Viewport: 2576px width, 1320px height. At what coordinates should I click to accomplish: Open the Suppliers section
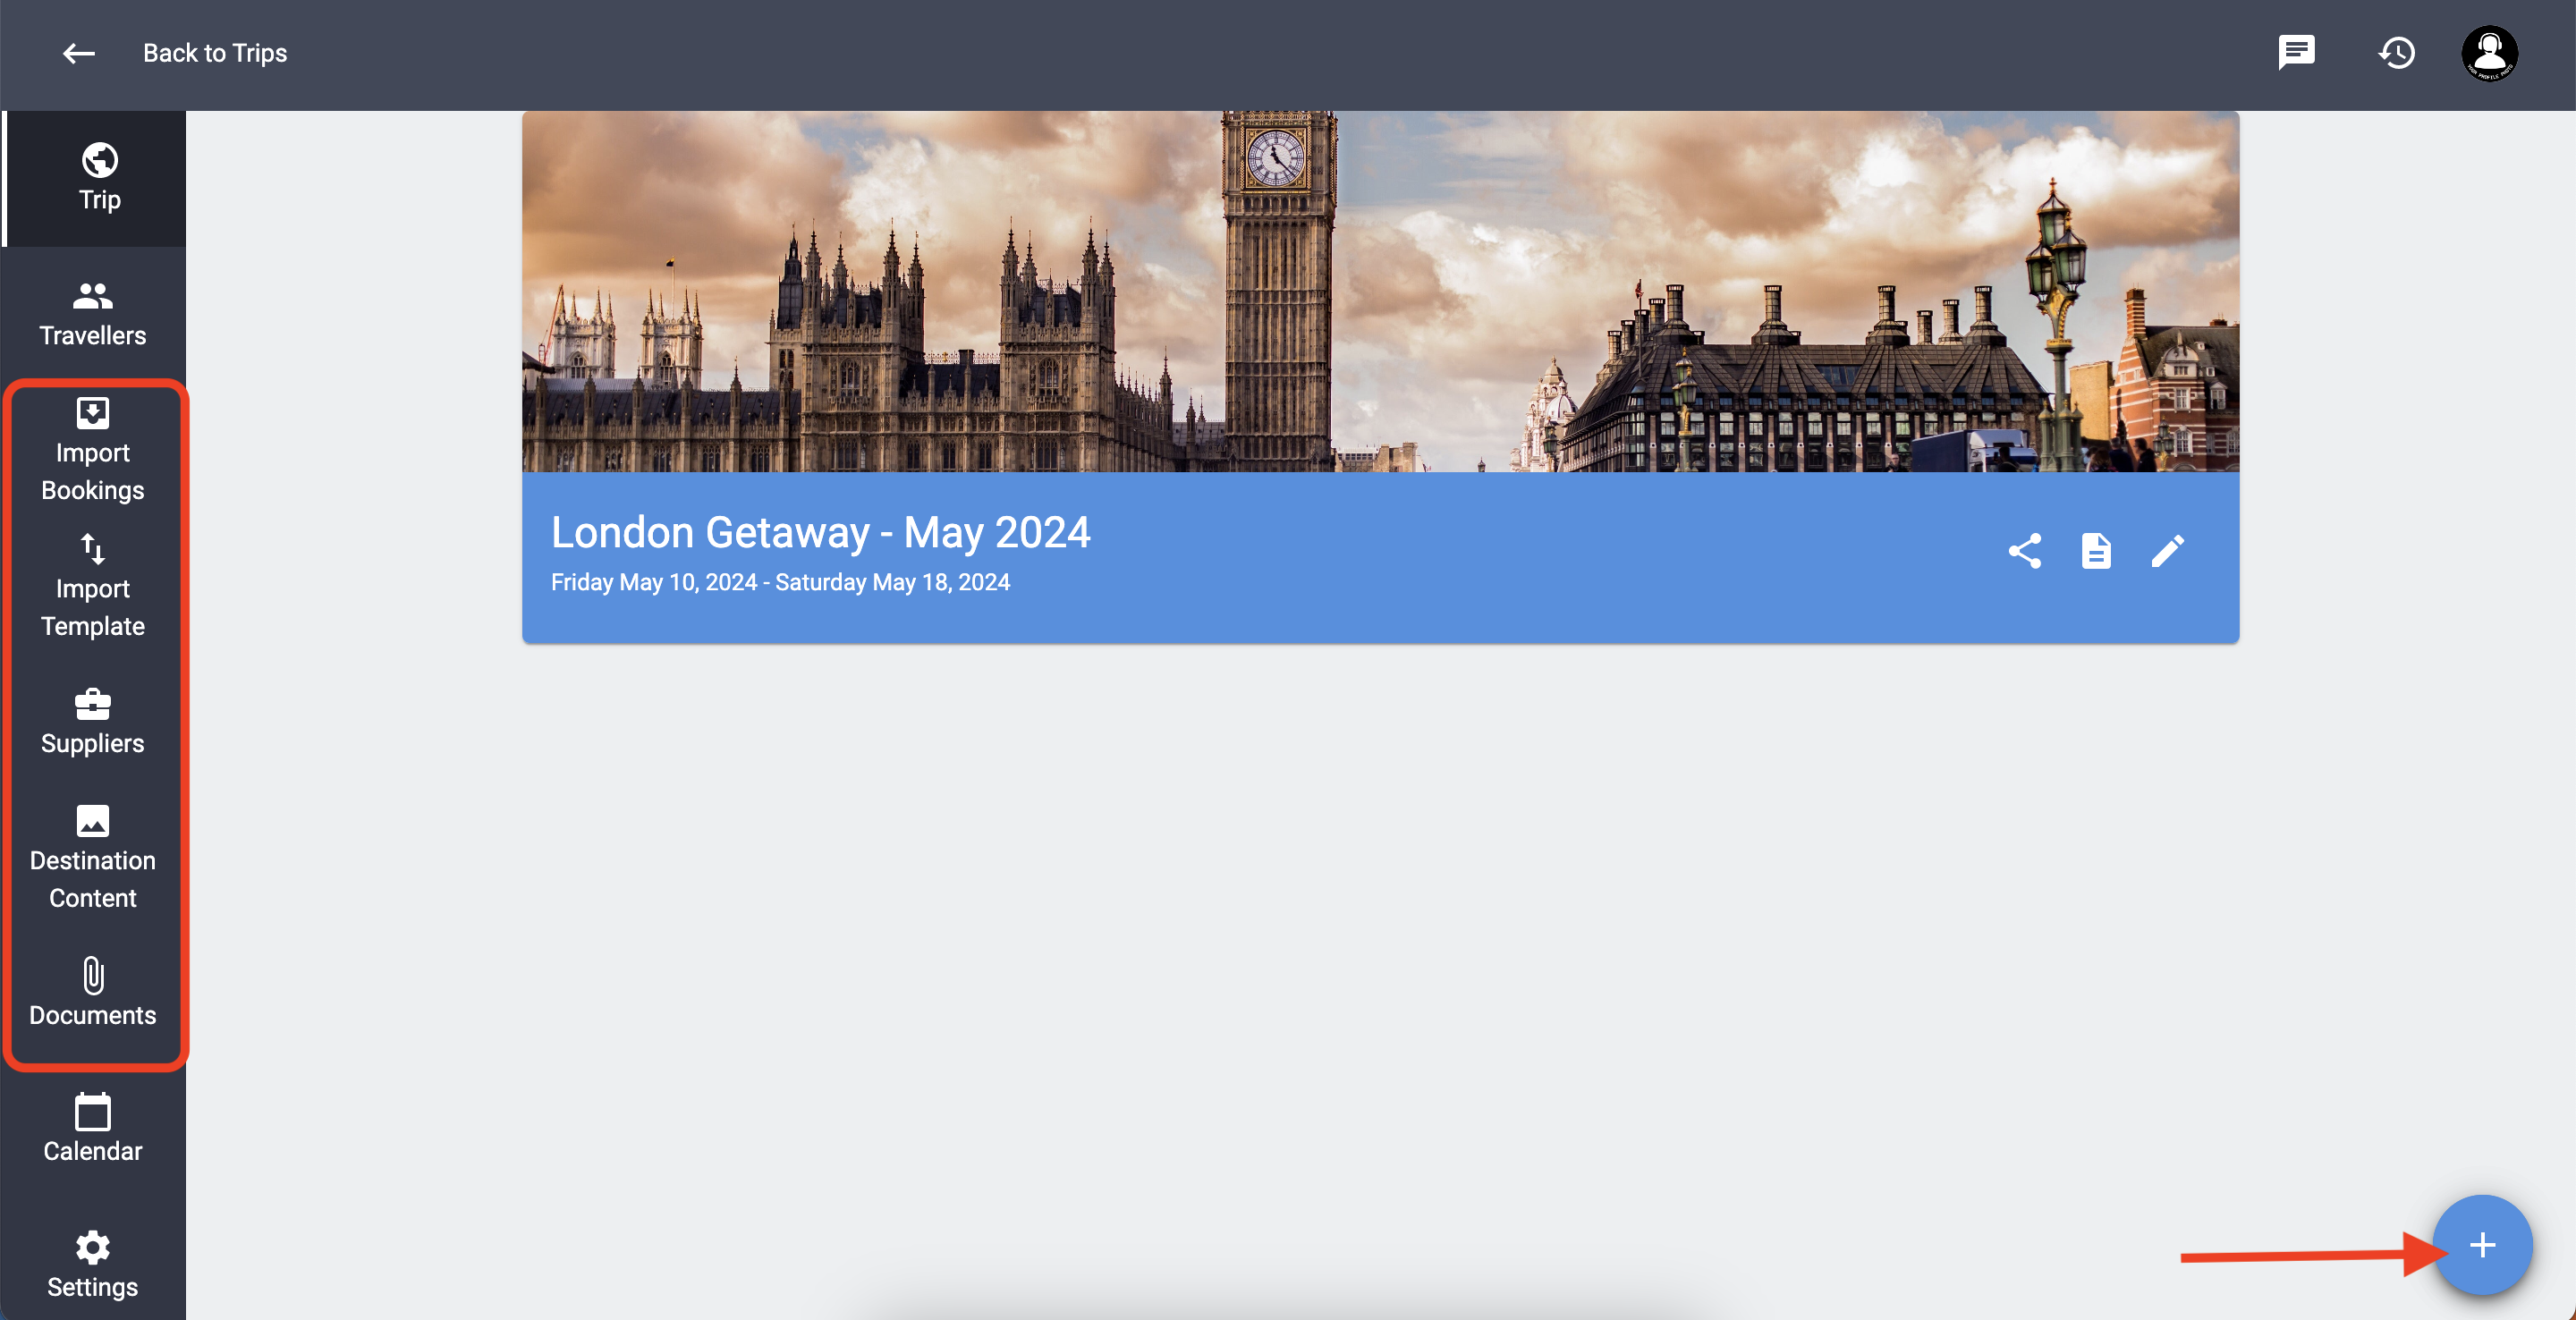tap(93, 722)
